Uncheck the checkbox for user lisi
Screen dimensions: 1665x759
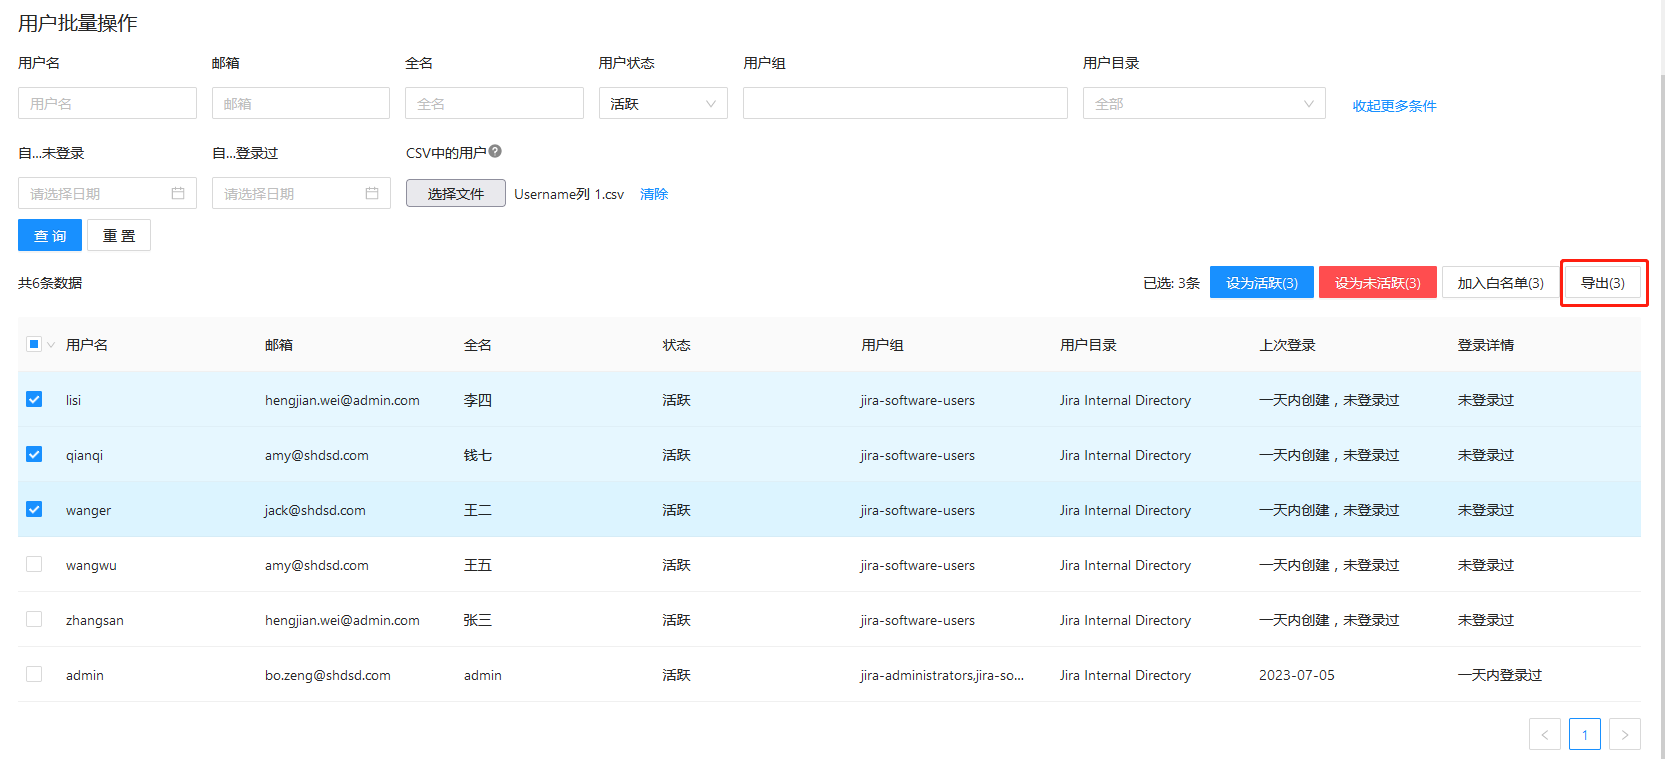pyautogui.click(x=34, y=399)
